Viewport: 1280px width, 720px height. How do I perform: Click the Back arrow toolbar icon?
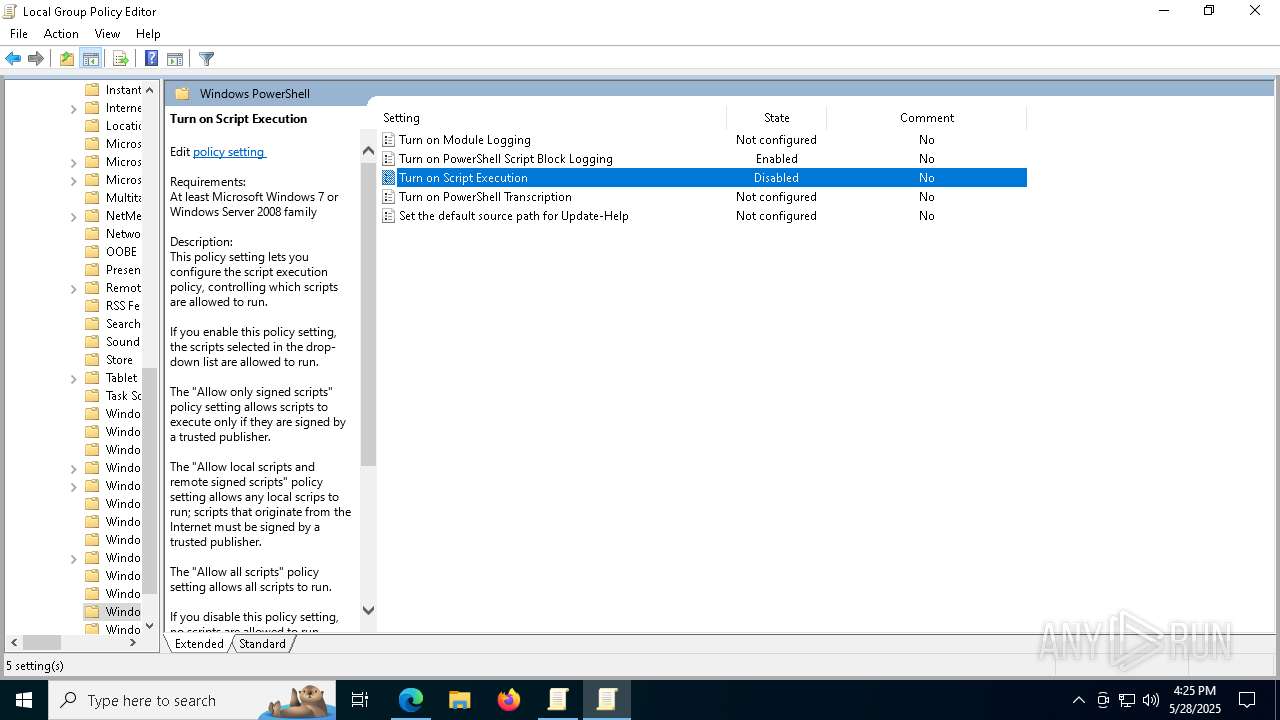coord(13,59)
